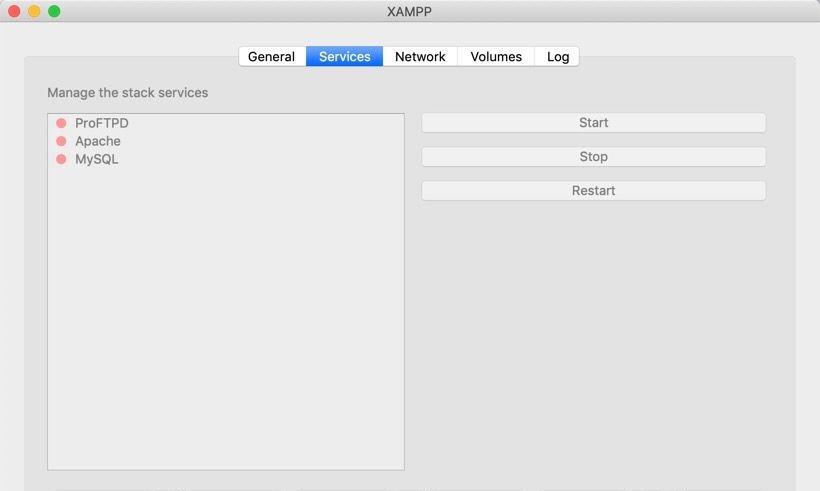Click the red status dot beside MySQL

point(61,159)
